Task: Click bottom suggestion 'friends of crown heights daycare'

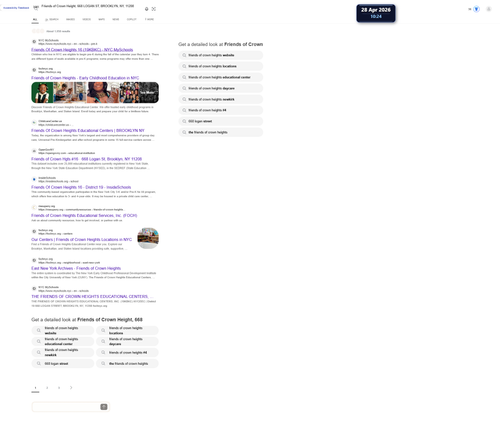Action: click(x=127, y=341)
